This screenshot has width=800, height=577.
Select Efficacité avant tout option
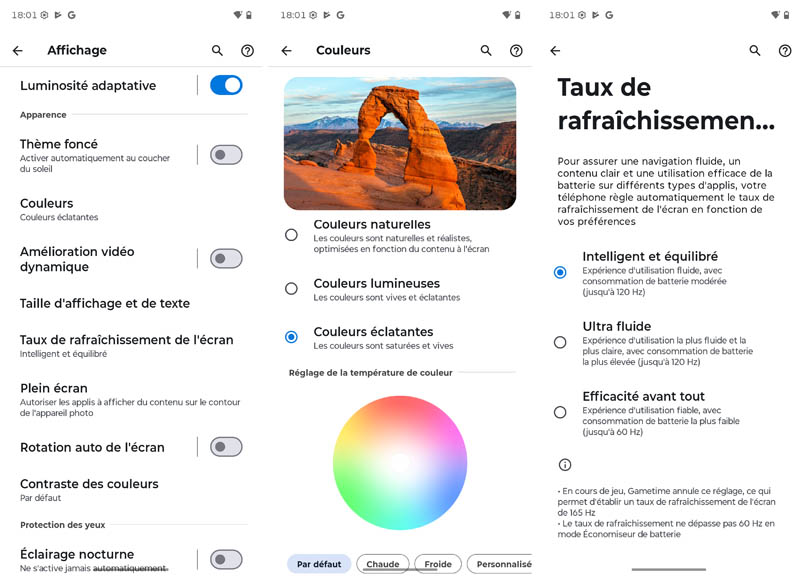coord(560,412)
